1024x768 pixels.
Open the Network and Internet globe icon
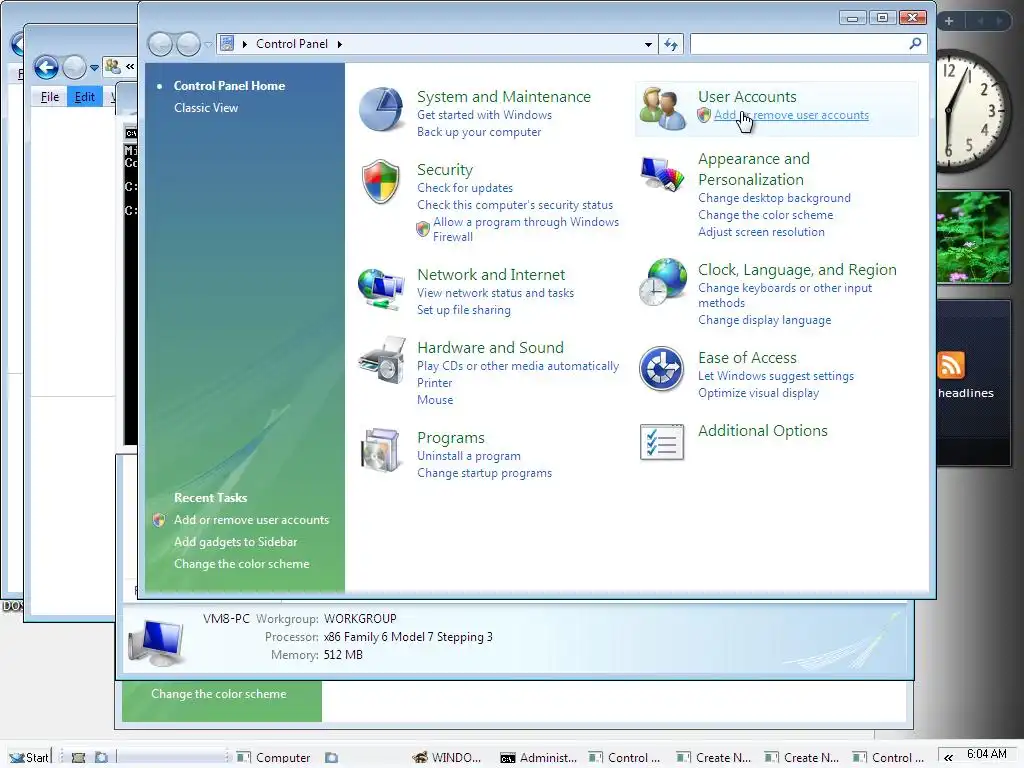[x=381, y=287]
